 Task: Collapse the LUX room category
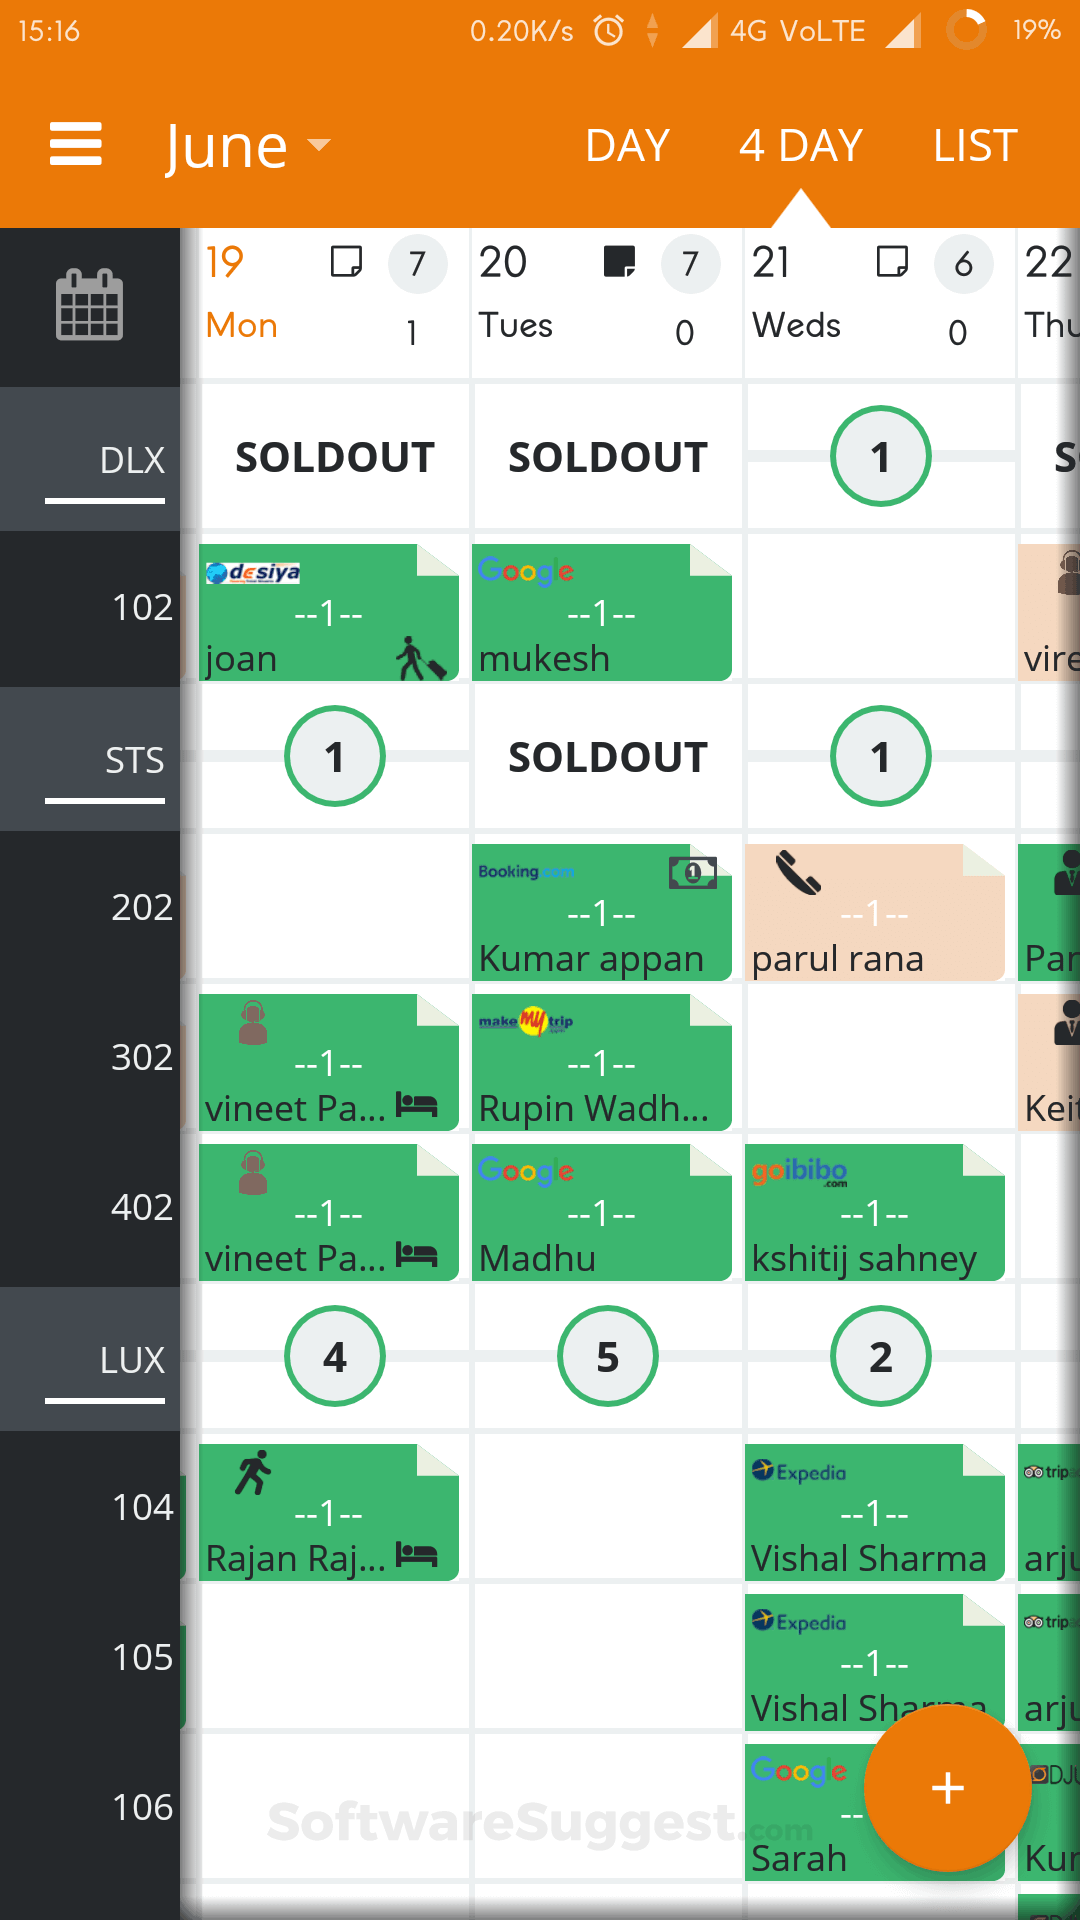point(105,1360)
